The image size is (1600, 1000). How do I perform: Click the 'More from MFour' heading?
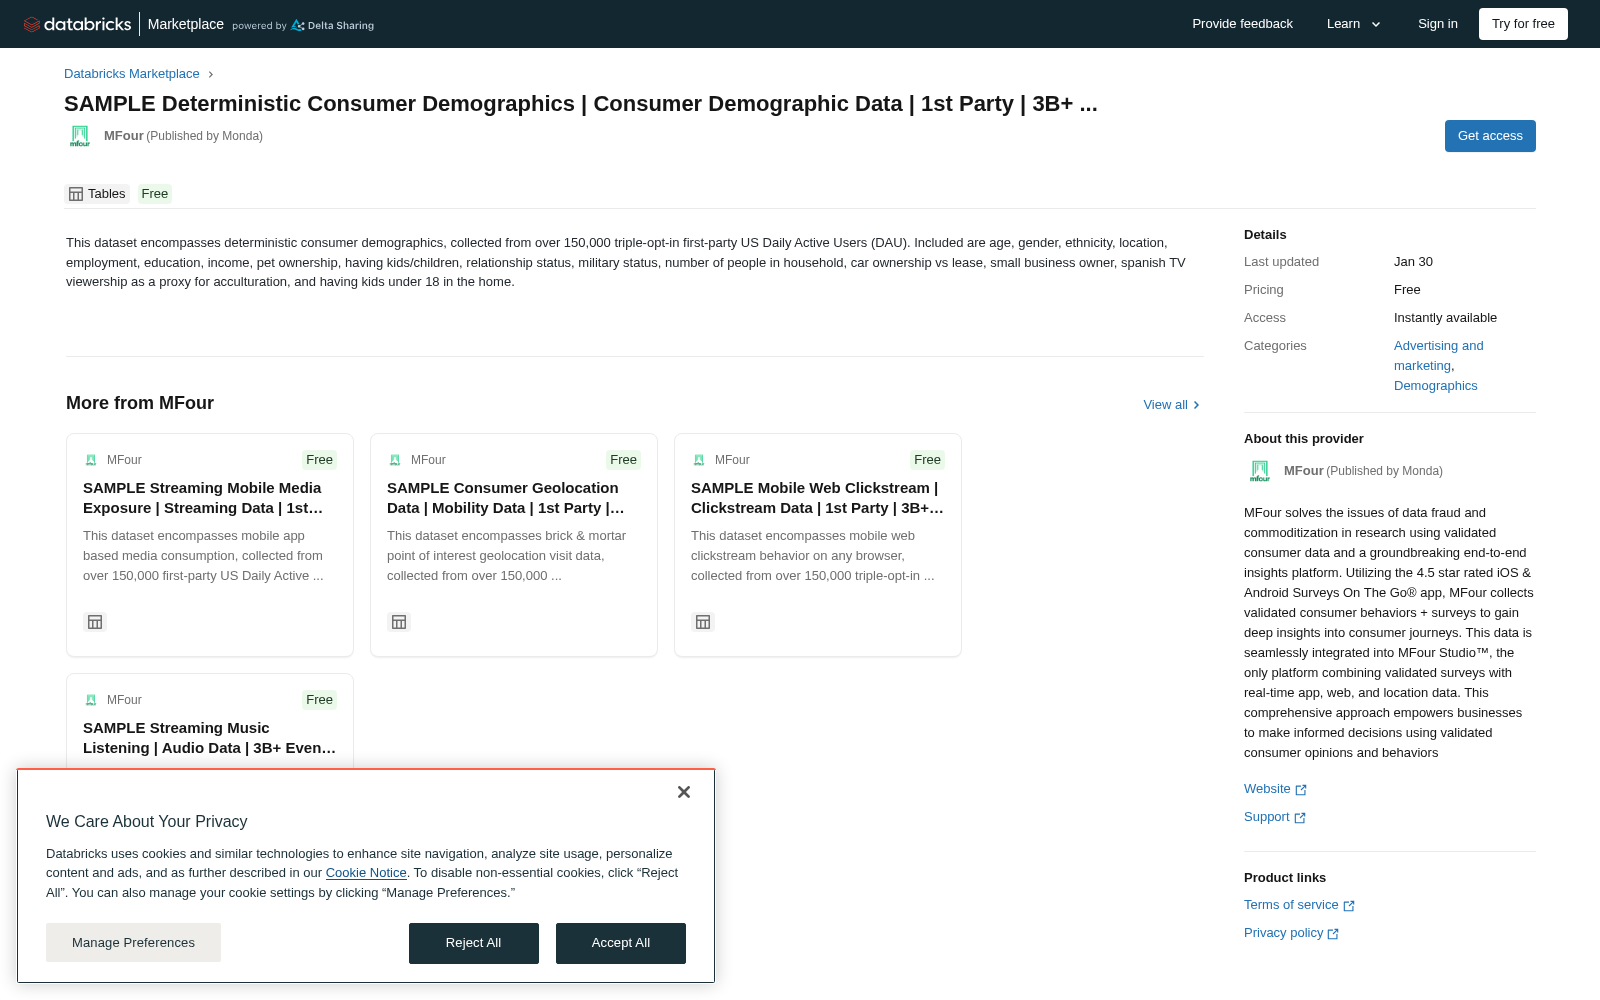(140, 403)
